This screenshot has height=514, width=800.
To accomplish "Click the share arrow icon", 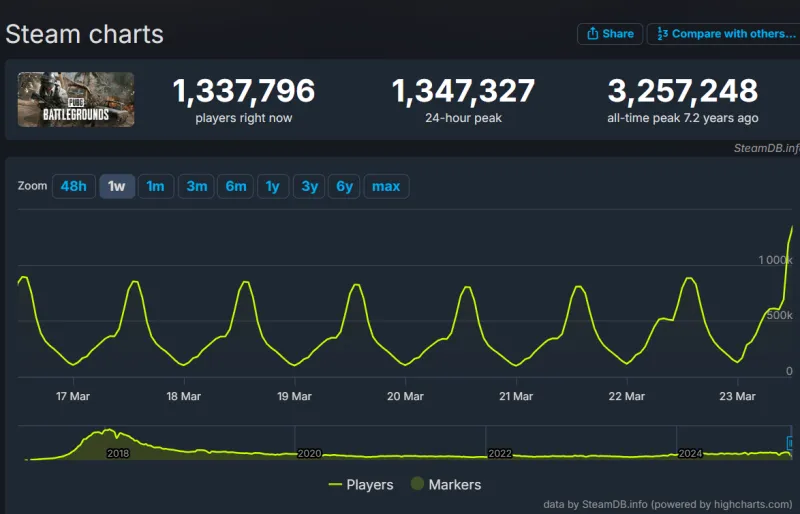I will 592,34.
